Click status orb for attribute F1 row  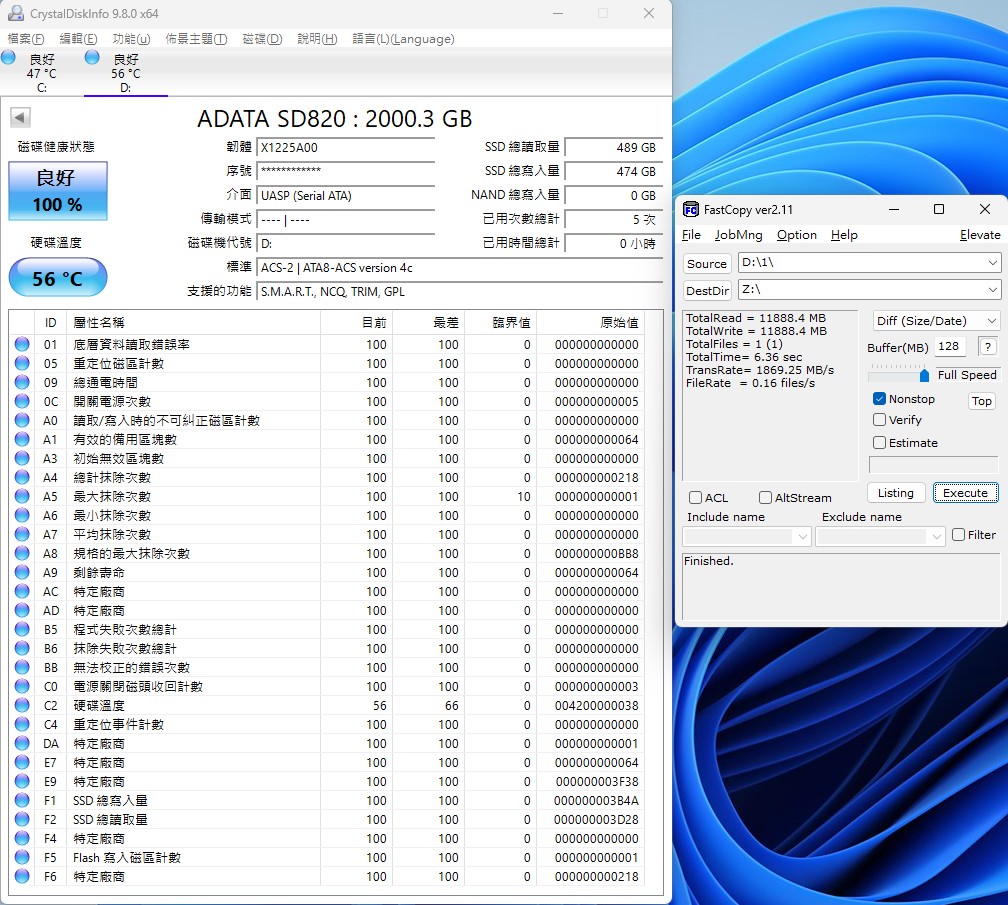[x=22, y=800]
